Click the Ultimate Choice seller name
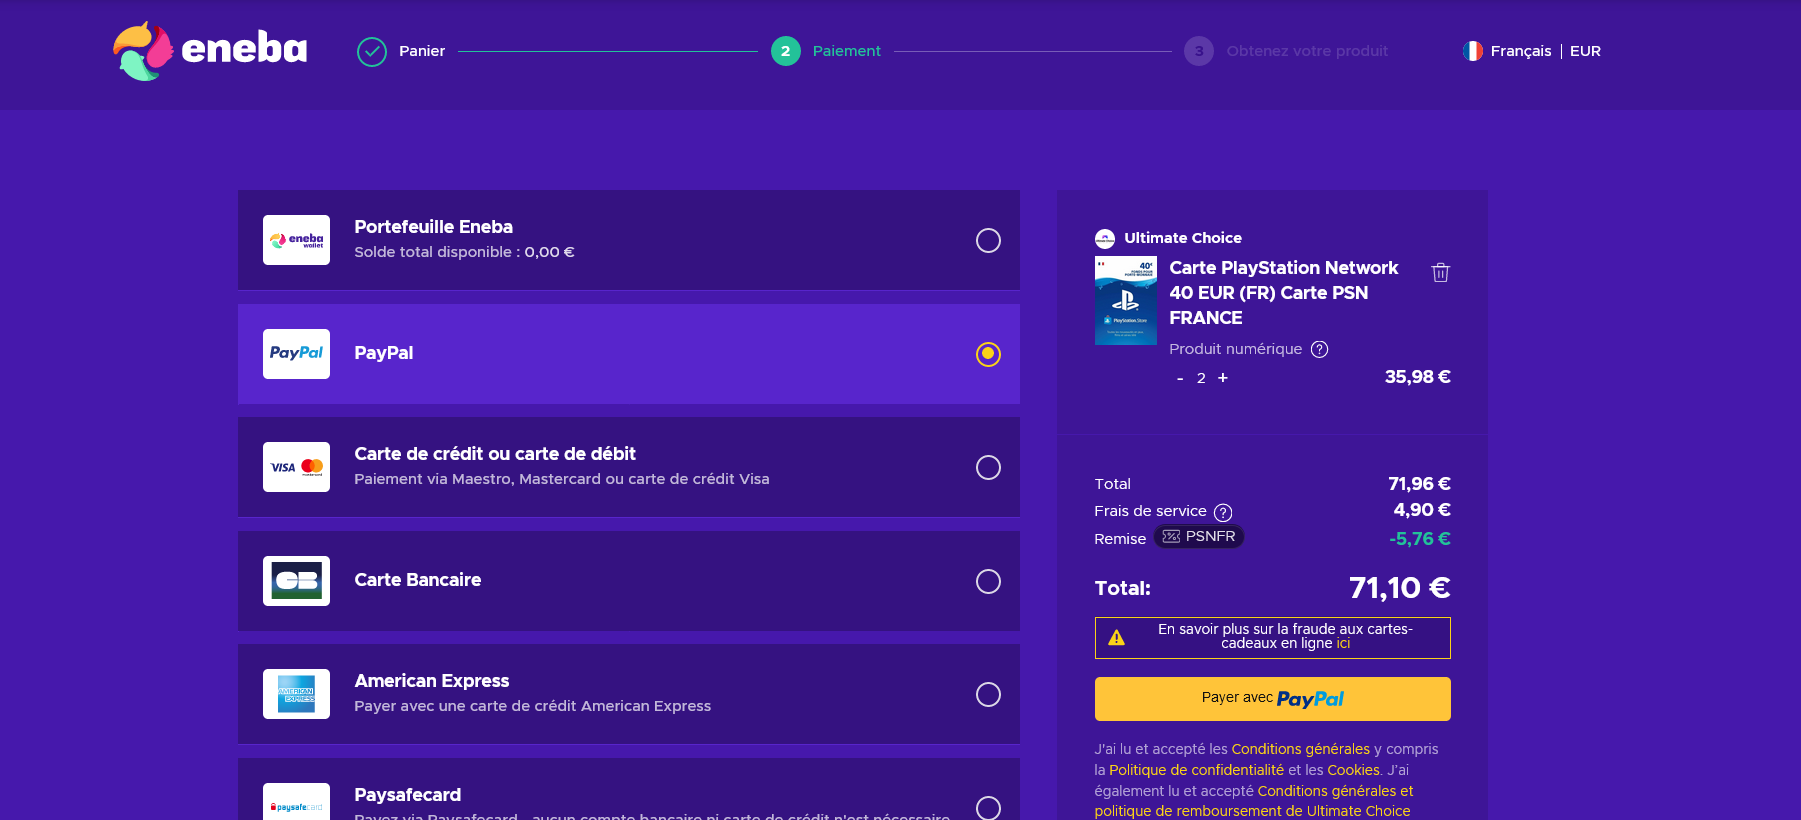Image resolution: width=1801 pixels, height=820 pixels. click(1183, 238)
